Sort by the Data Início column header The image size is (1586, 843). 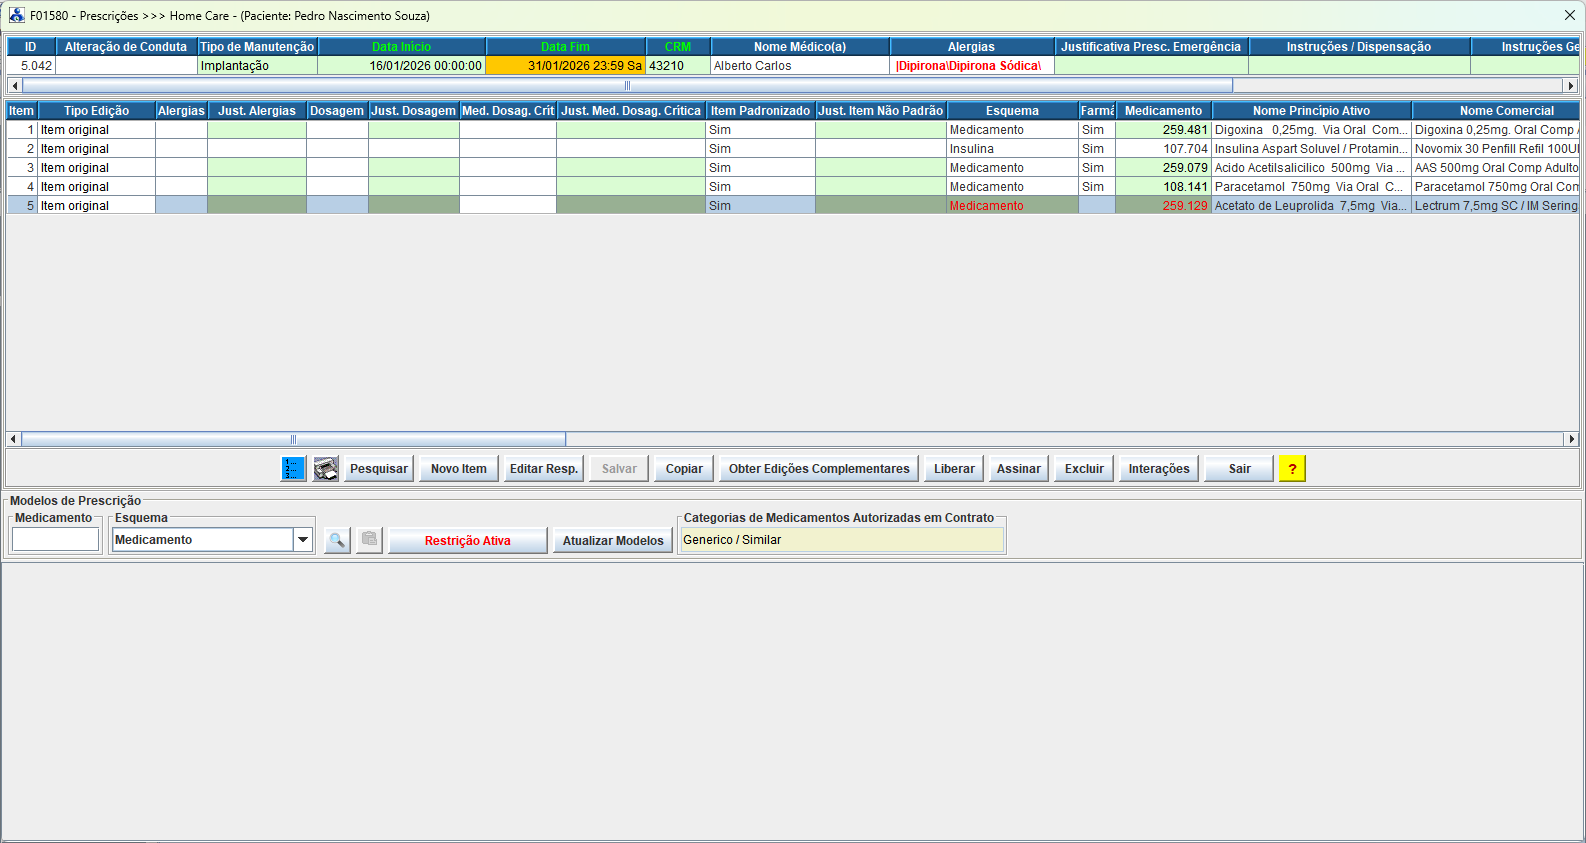[x=401, y=47]
